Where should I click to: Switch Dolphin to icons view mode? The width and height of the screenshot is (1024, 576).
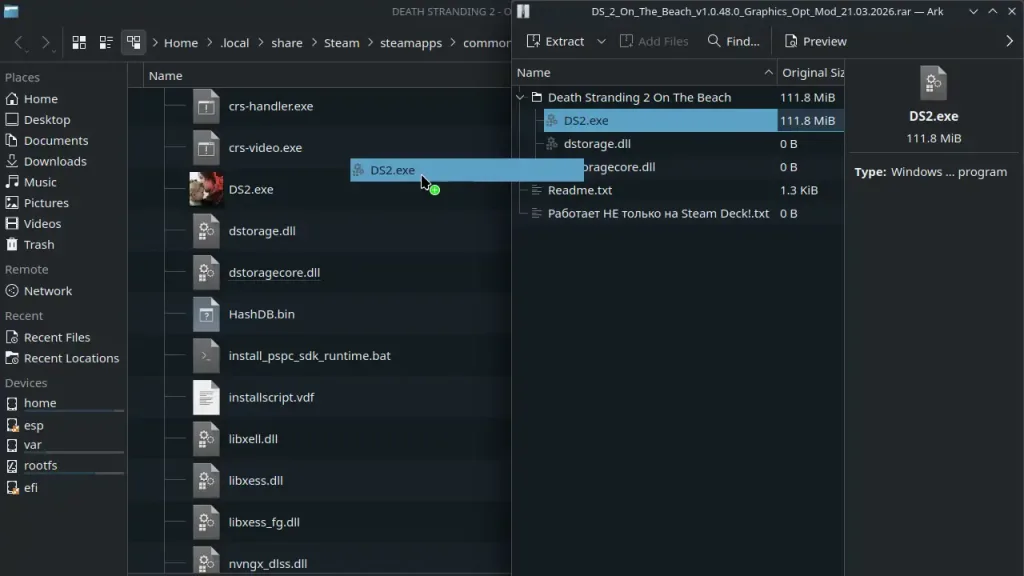(79, 42)
